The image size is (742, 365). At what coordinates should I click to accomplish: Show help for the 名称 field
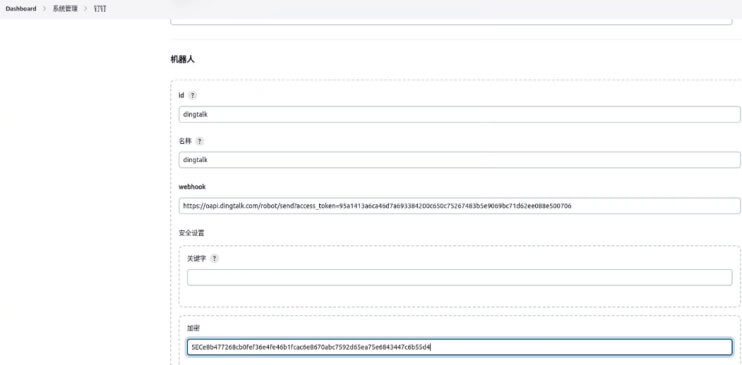pyautogui.click(x=200, y=141)
